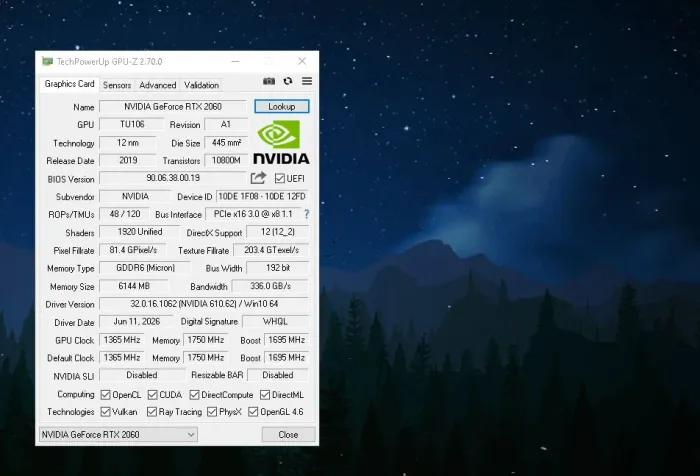Take a screenshot with the camera icon

point(269,81)
